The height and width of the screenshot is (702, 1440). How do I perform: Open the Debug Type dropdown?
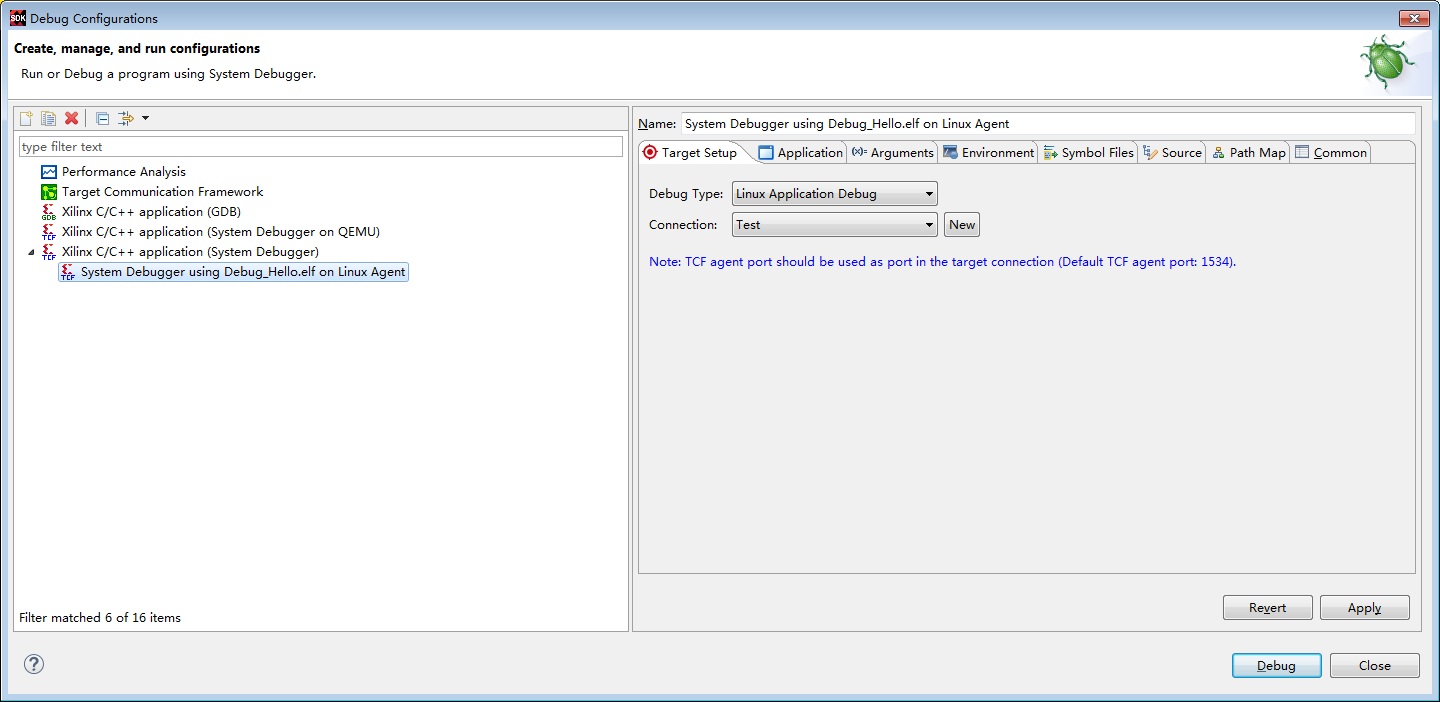pos(835,194)
